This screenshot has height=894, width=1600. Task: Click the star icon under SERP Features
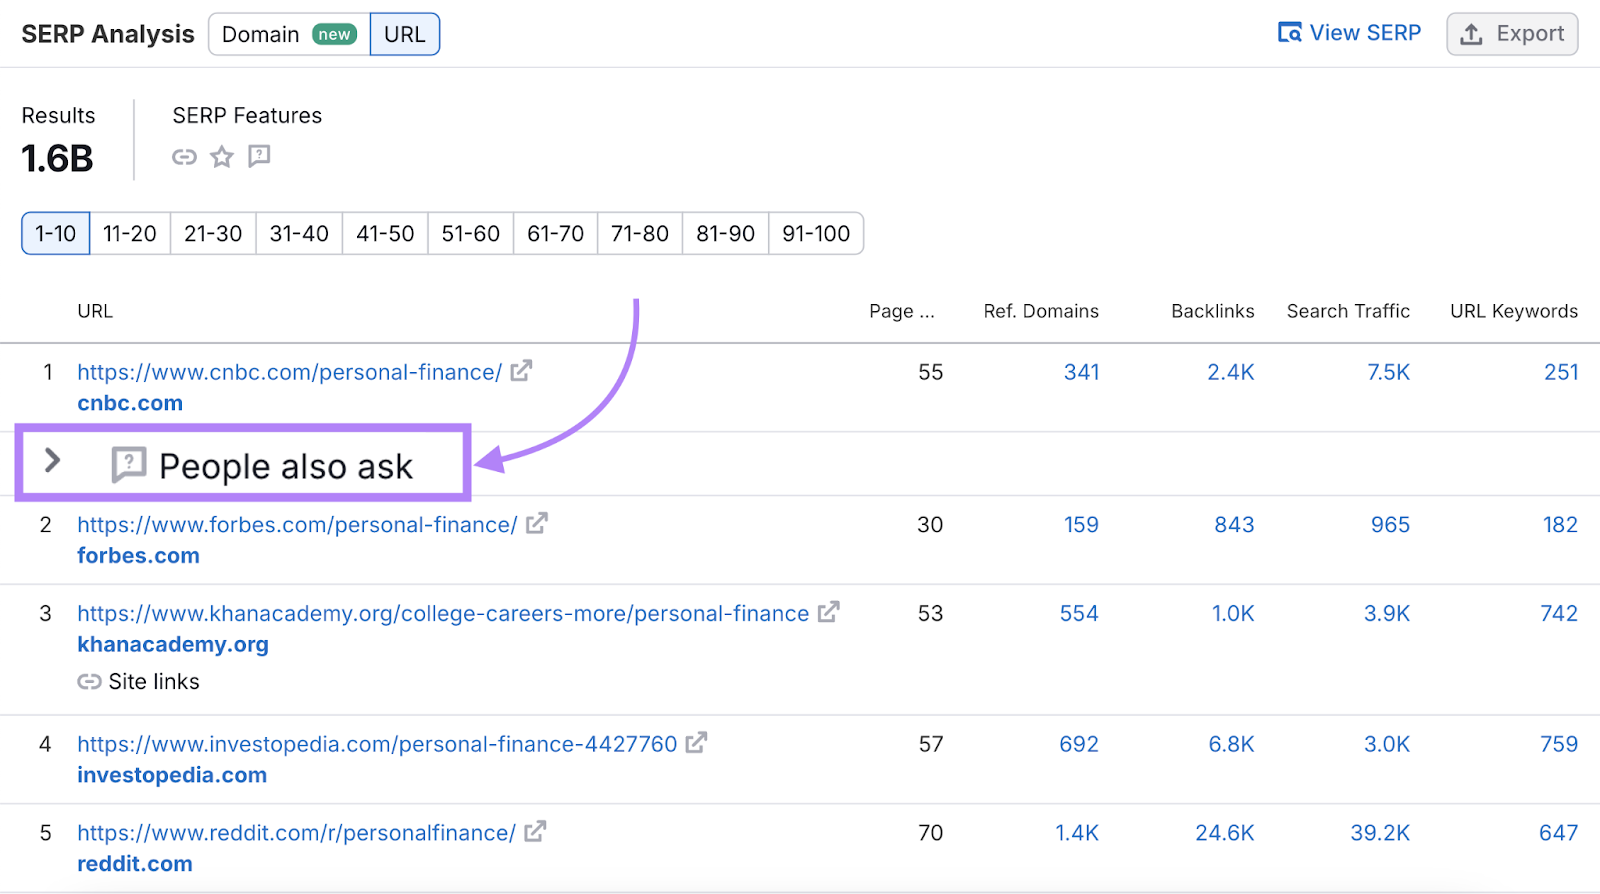click(222, 157)
